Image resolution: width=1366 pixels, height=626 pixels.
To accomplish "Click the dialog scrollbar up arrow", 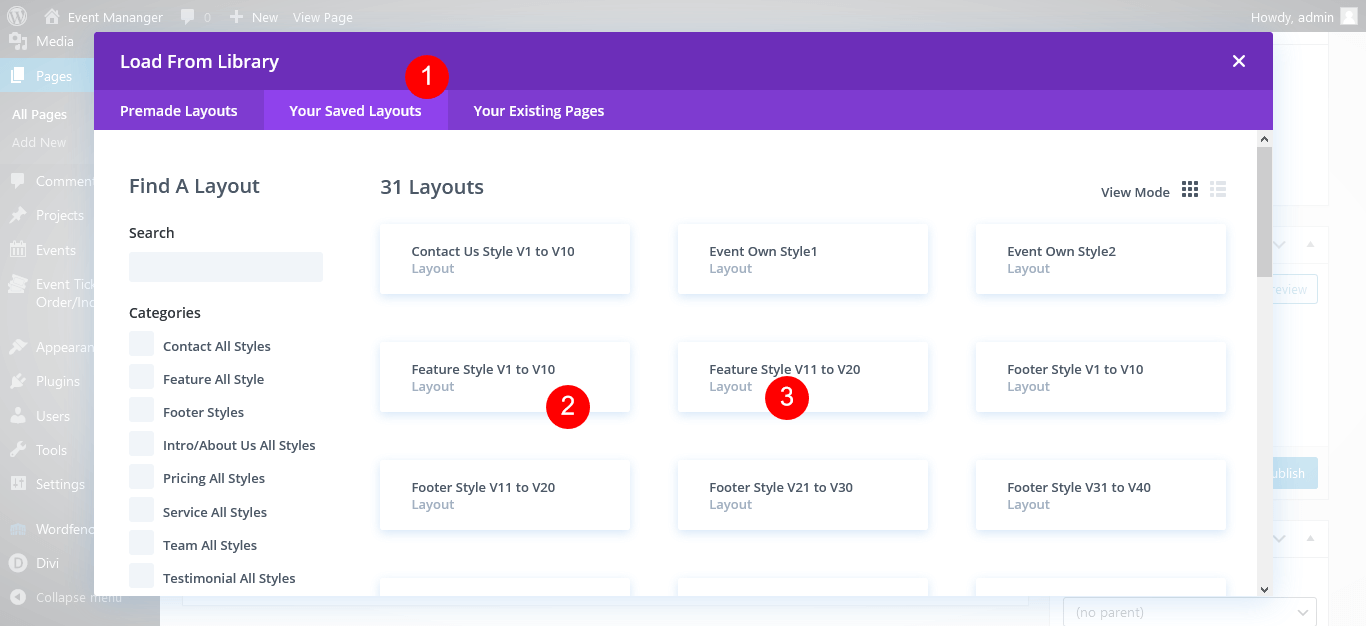I will [x=1264, y=139].
